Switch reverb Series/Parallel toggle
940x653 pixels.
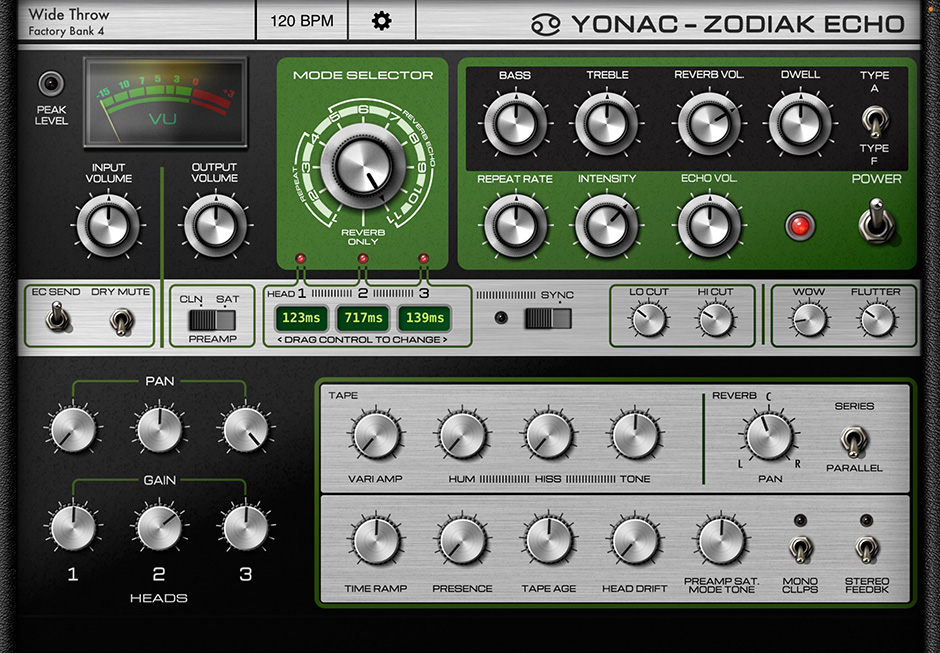(854, 440)
